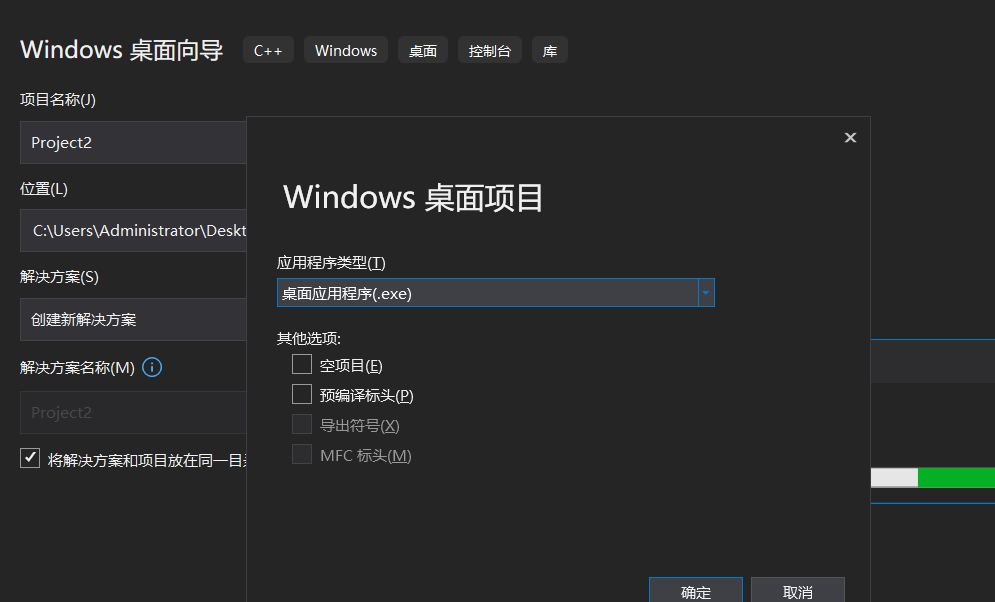Click the 解决方案(S) label
Viewport: 995px width, 602px height.
point(59,277)
